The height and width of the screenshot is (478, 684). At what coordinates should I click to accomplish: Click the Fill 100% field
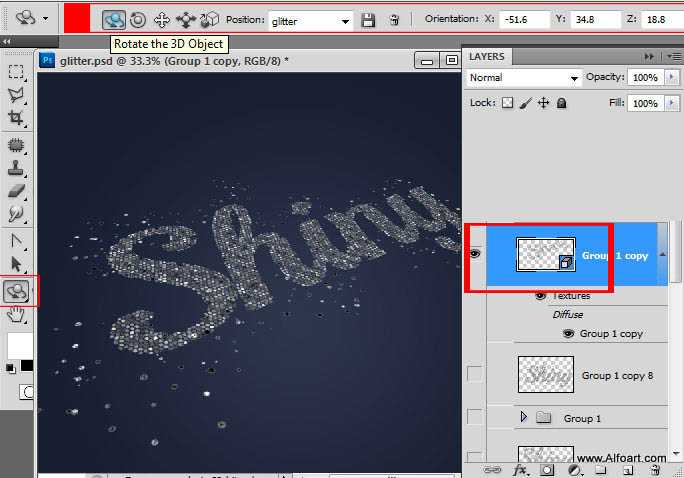click(646, 103)
